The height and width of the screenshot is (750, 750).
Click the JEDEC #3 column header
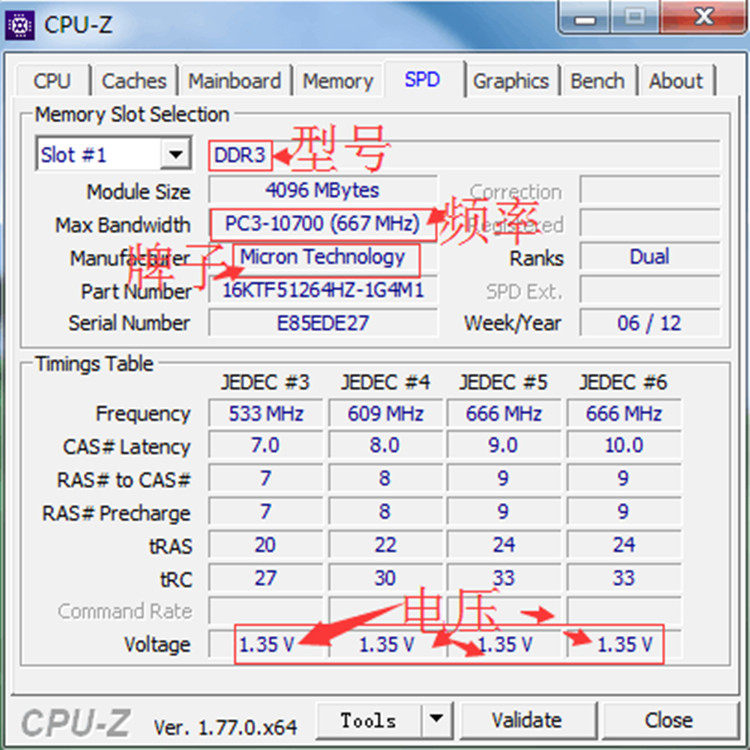[x=265, y=382]
